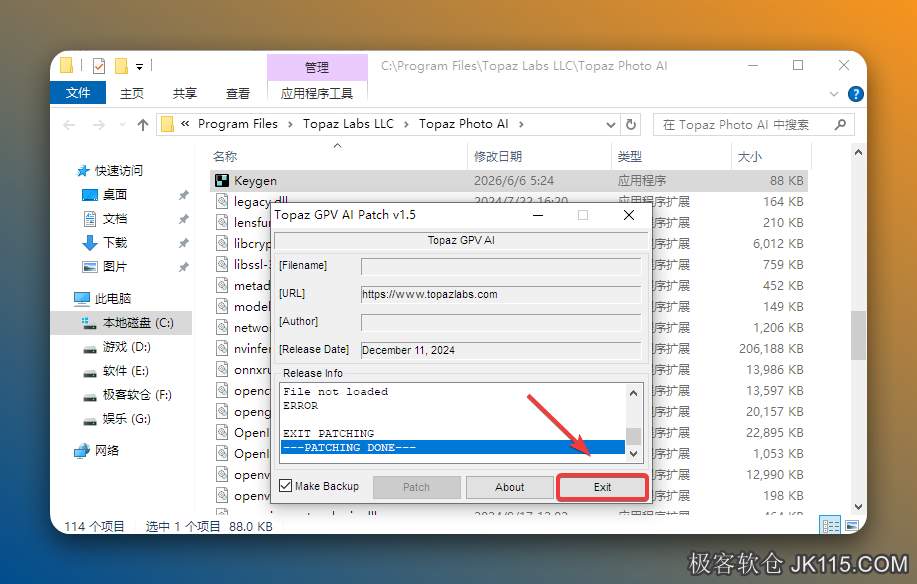Click Topaz Photo AI breadcrumb segment

[x=463, y=124]
